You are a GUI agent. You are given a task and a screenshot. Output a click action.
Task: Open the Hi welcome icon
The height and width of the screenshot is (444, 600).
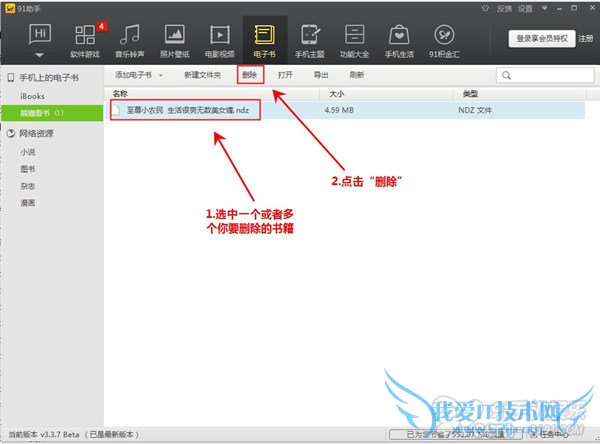click(40, 34)
